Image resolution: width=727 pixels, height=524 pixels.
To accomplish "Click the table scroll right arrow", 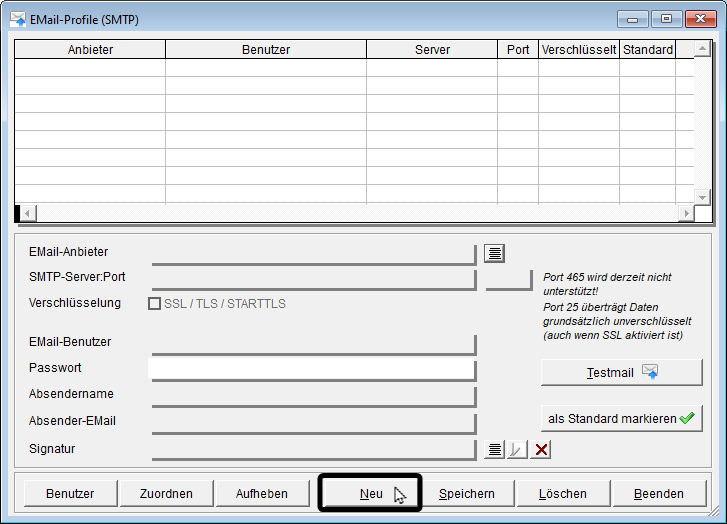I will [686, 213].
